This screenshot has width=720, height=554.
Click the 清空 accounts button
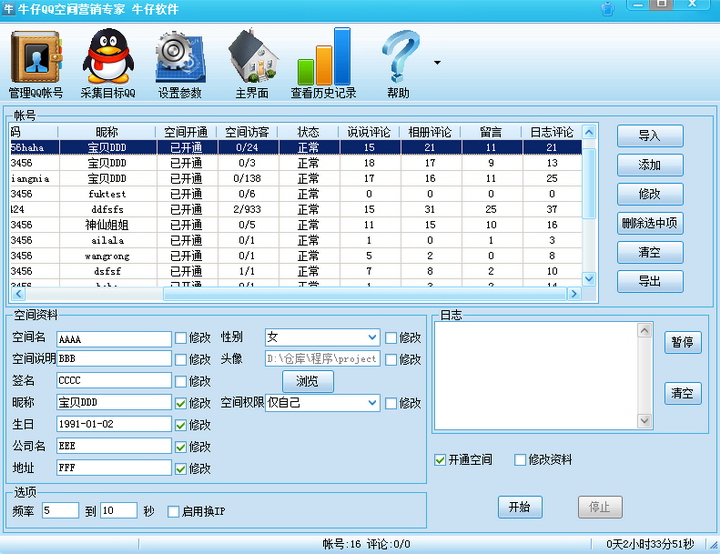point(650,252)
